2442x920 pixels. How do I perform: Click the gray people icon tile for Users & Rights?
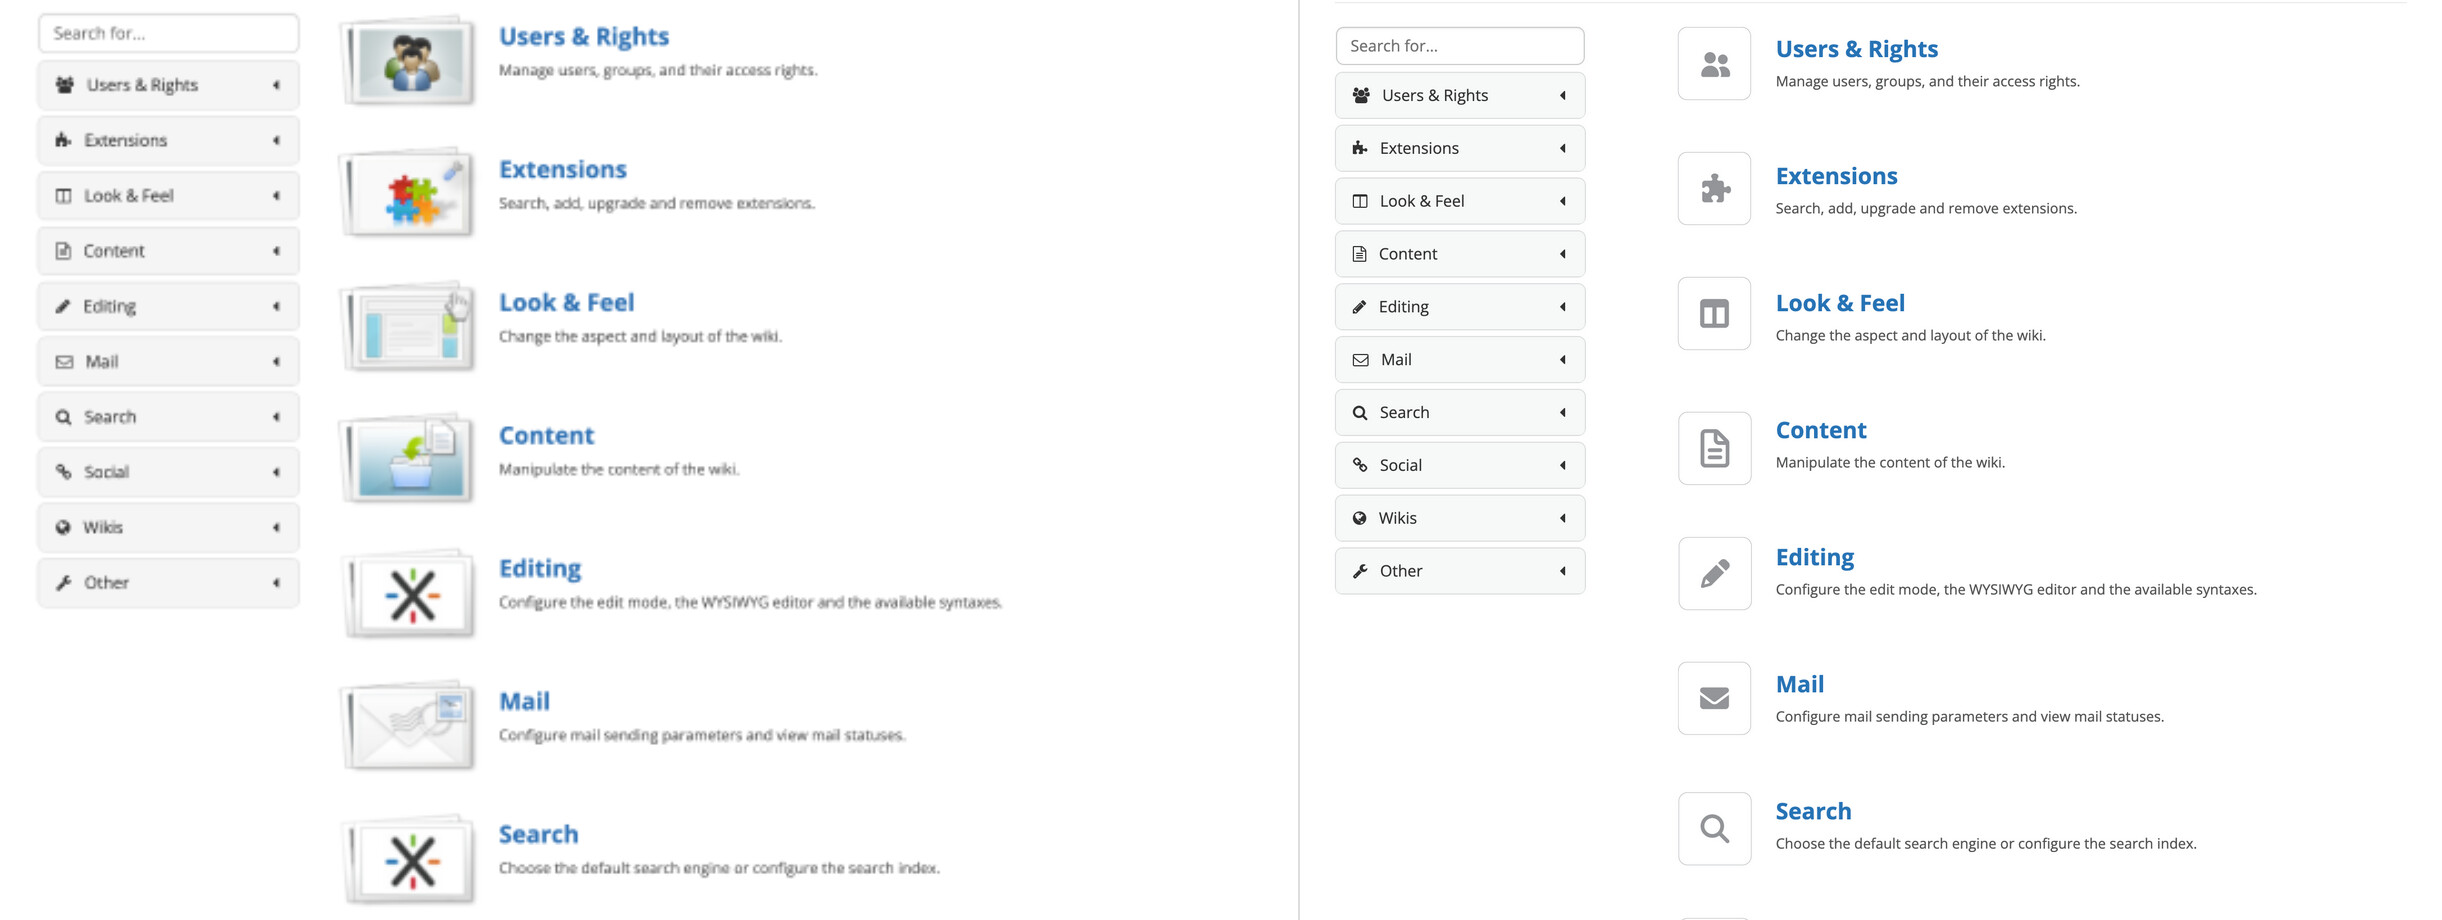tap(1714, 64)
